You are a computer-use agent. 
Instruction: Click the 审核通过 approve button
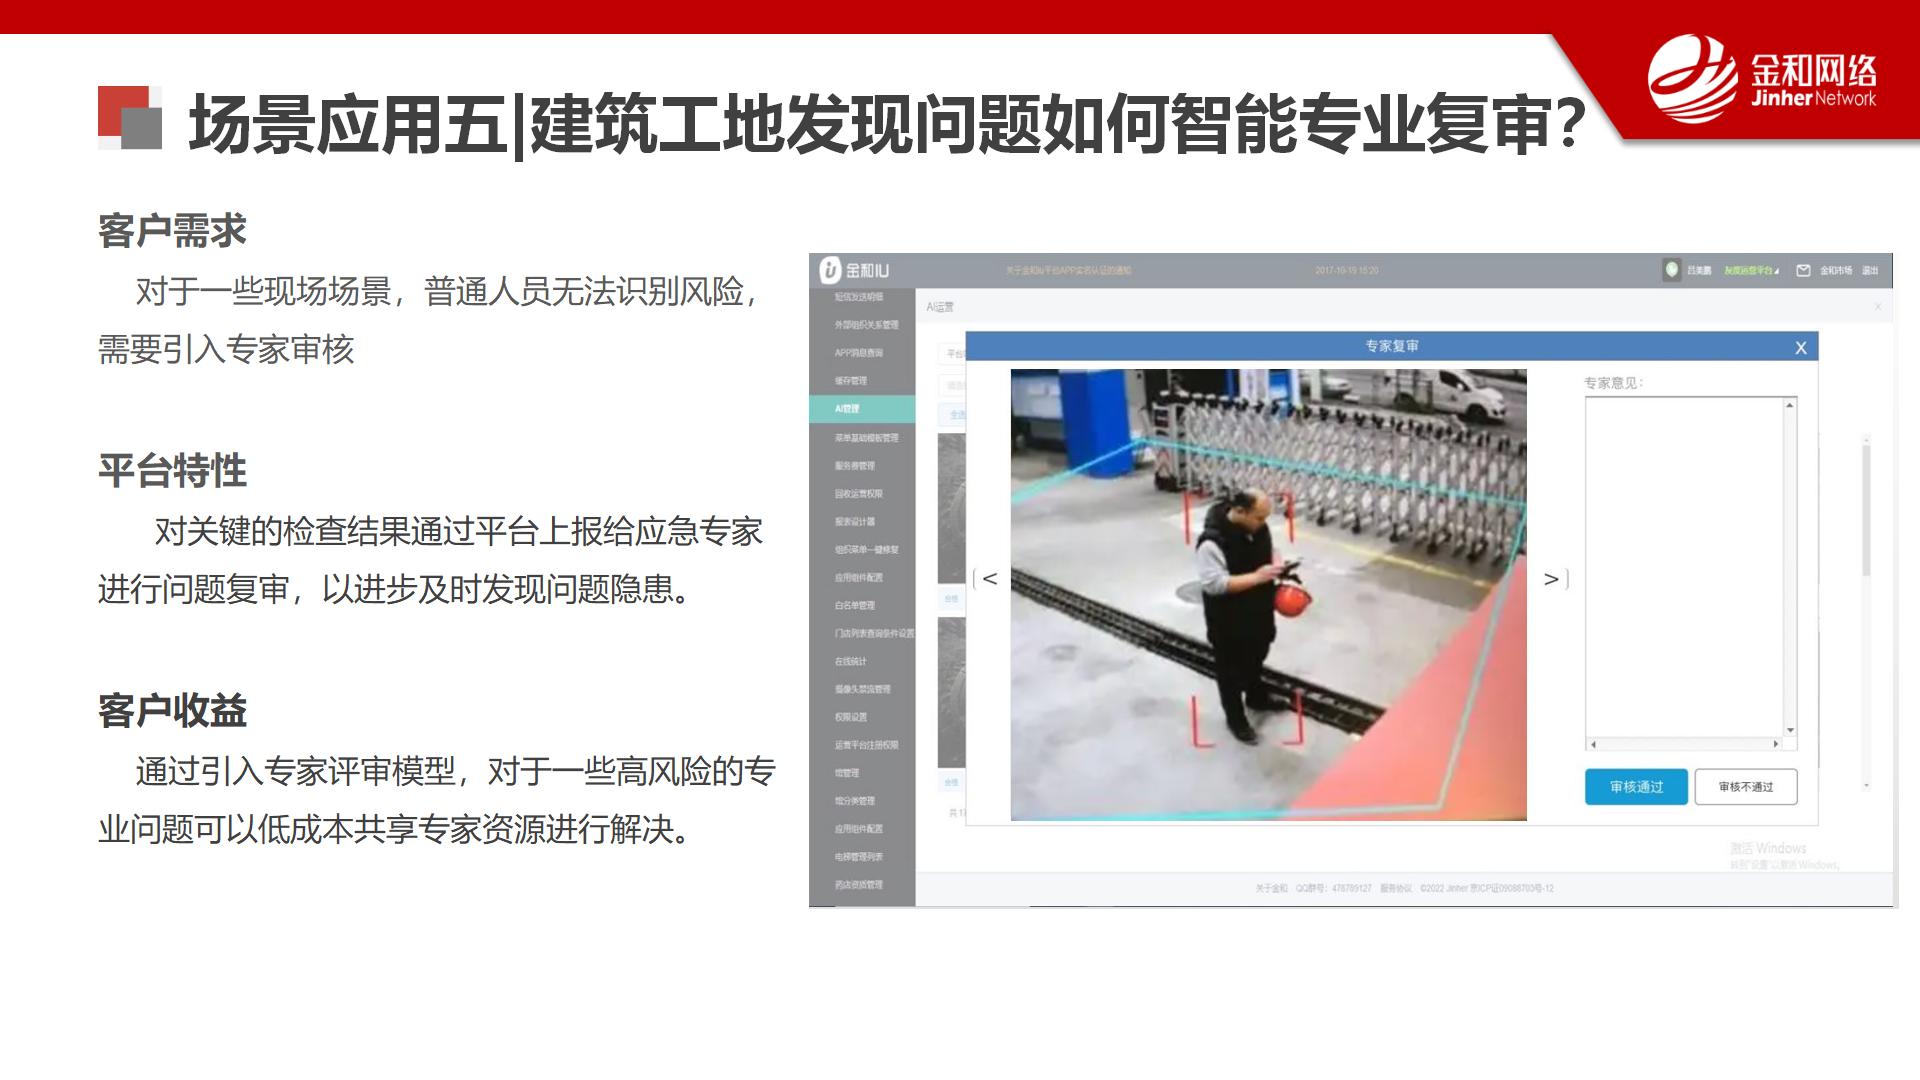click(x=1636, y=787)
